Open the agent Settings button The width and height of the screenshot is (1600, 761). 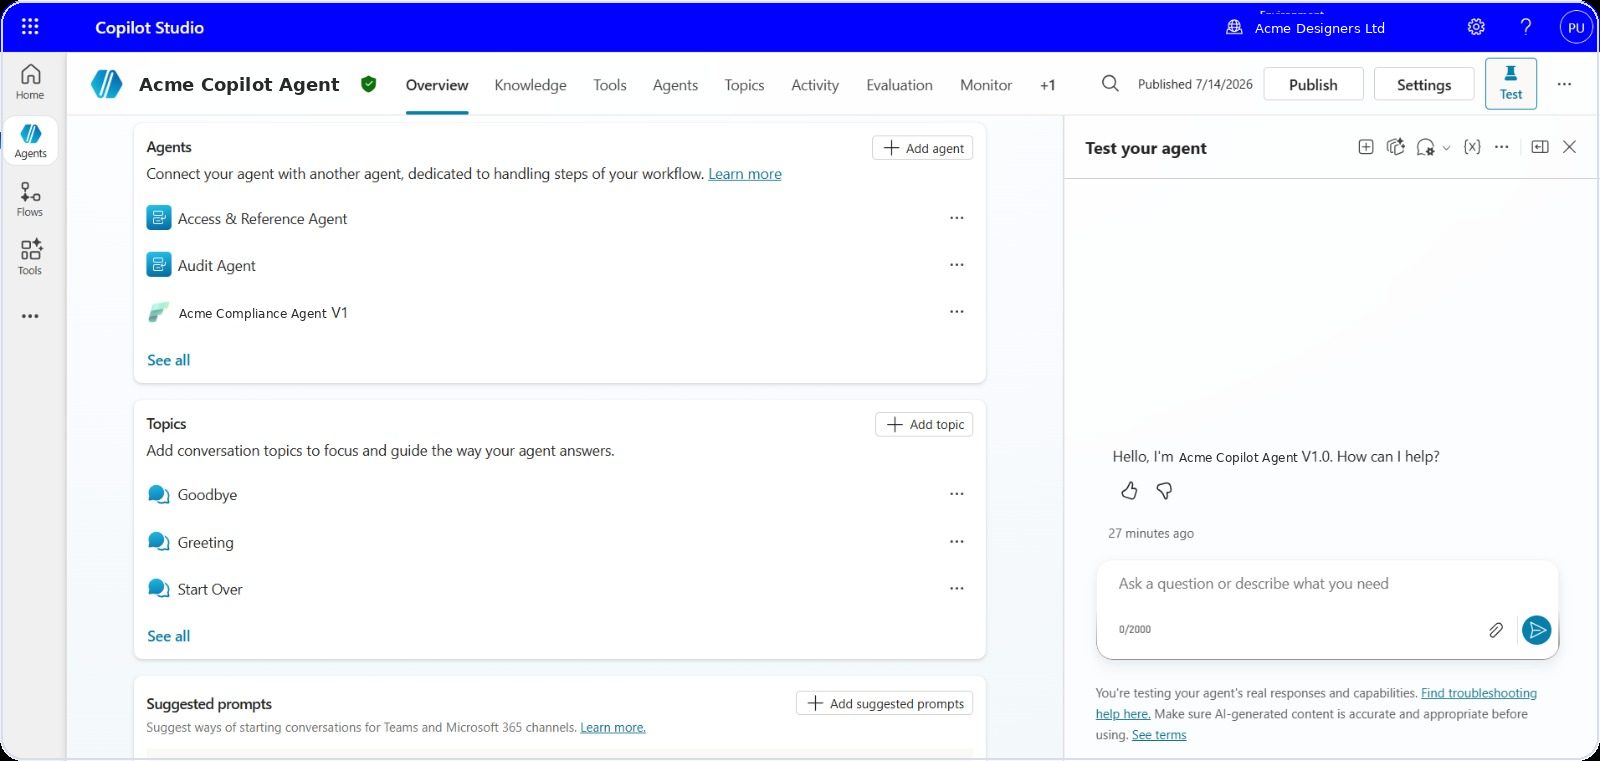(1424, 84)
